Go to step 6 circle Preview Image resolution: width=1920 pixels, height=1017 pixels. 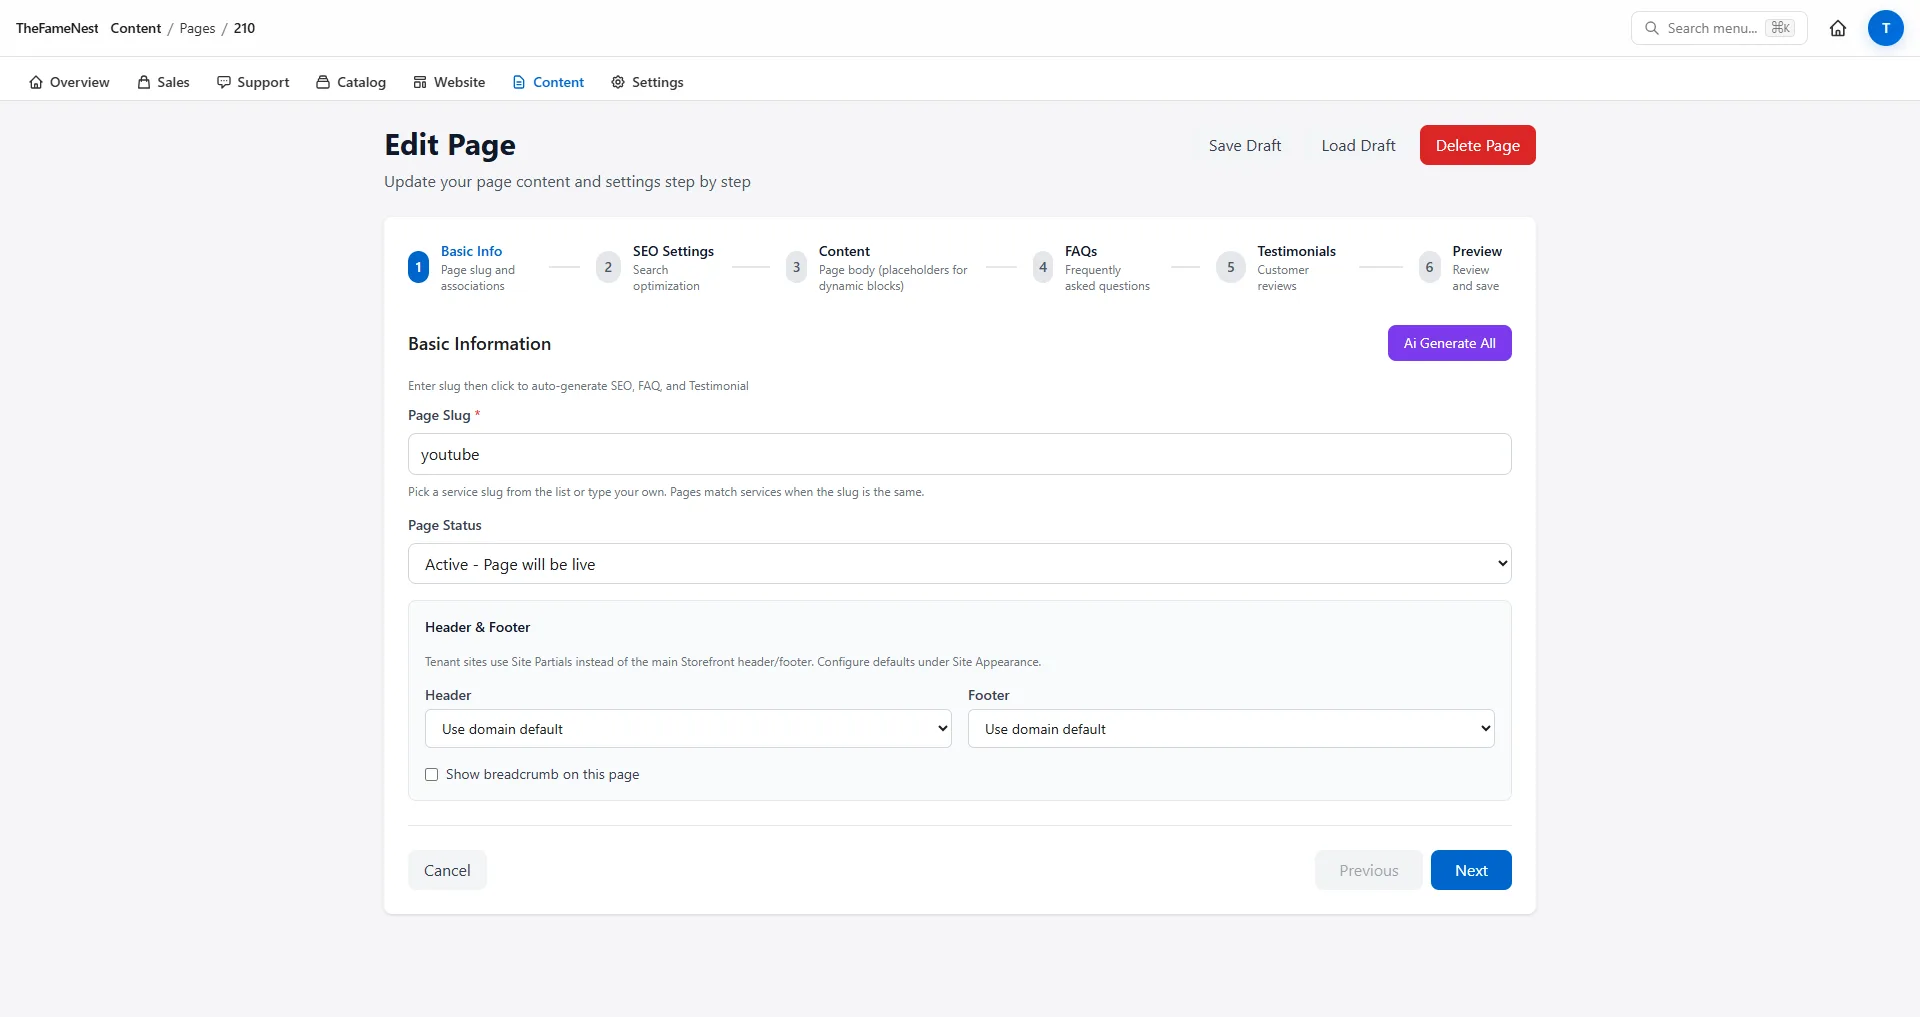(1430, 267)
